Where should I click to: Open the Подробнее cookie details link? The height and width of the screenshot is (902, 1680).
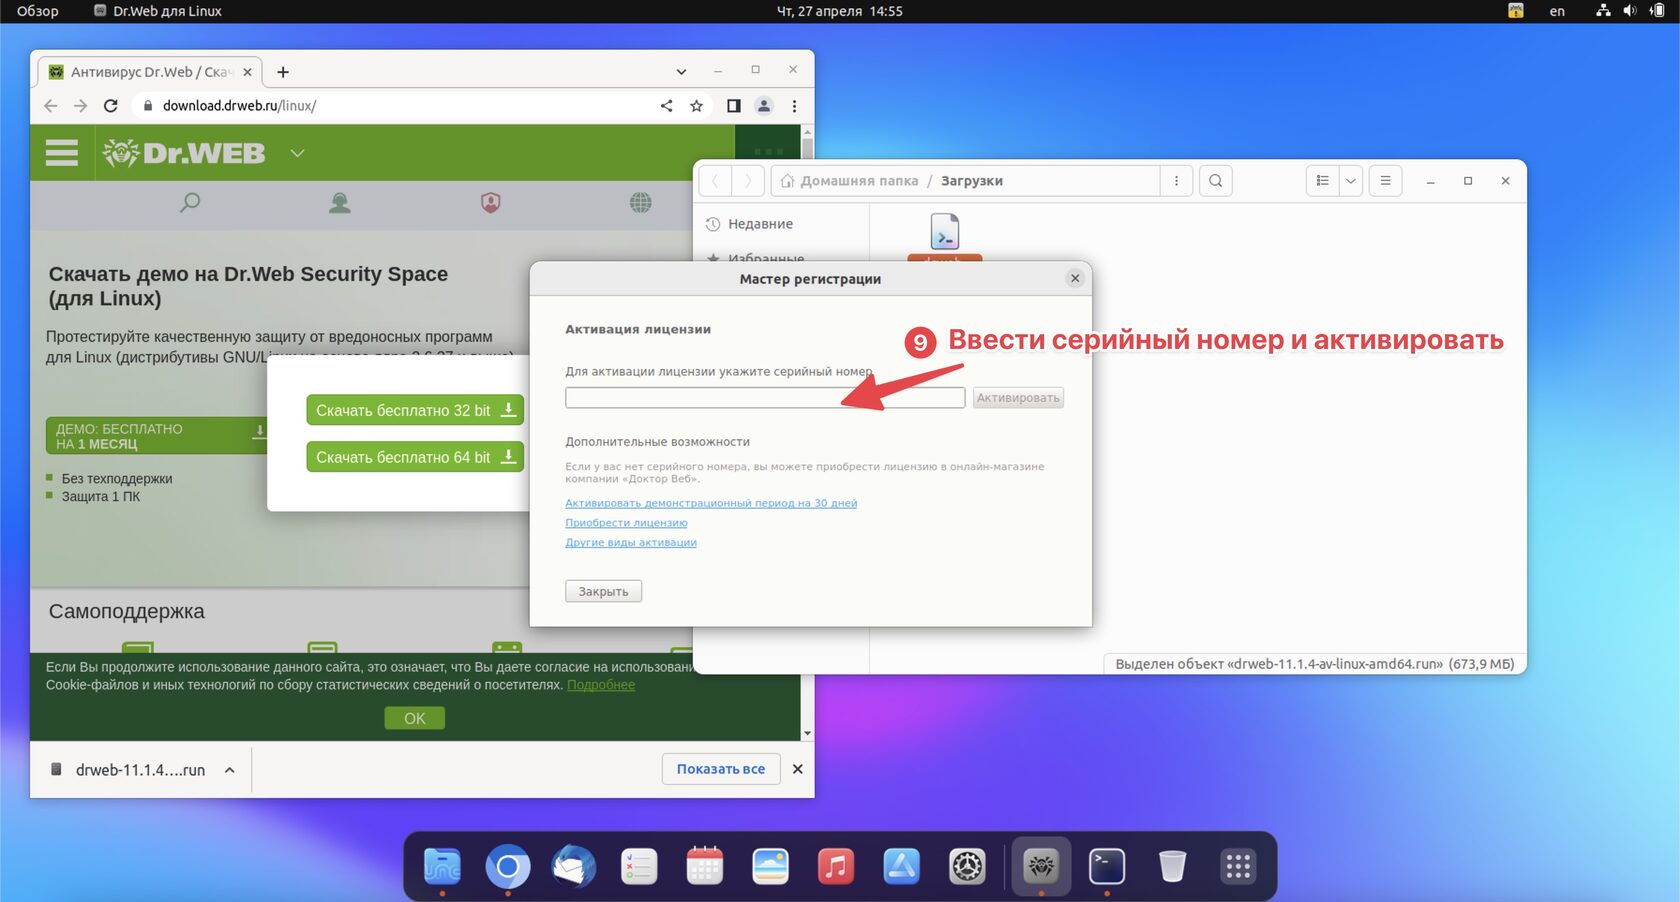(x=601, y=685)
